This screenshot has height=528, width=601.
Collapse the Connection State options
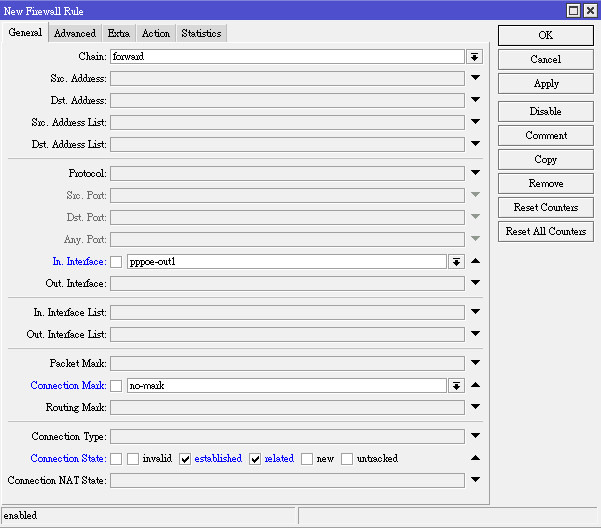click(475, 458)
